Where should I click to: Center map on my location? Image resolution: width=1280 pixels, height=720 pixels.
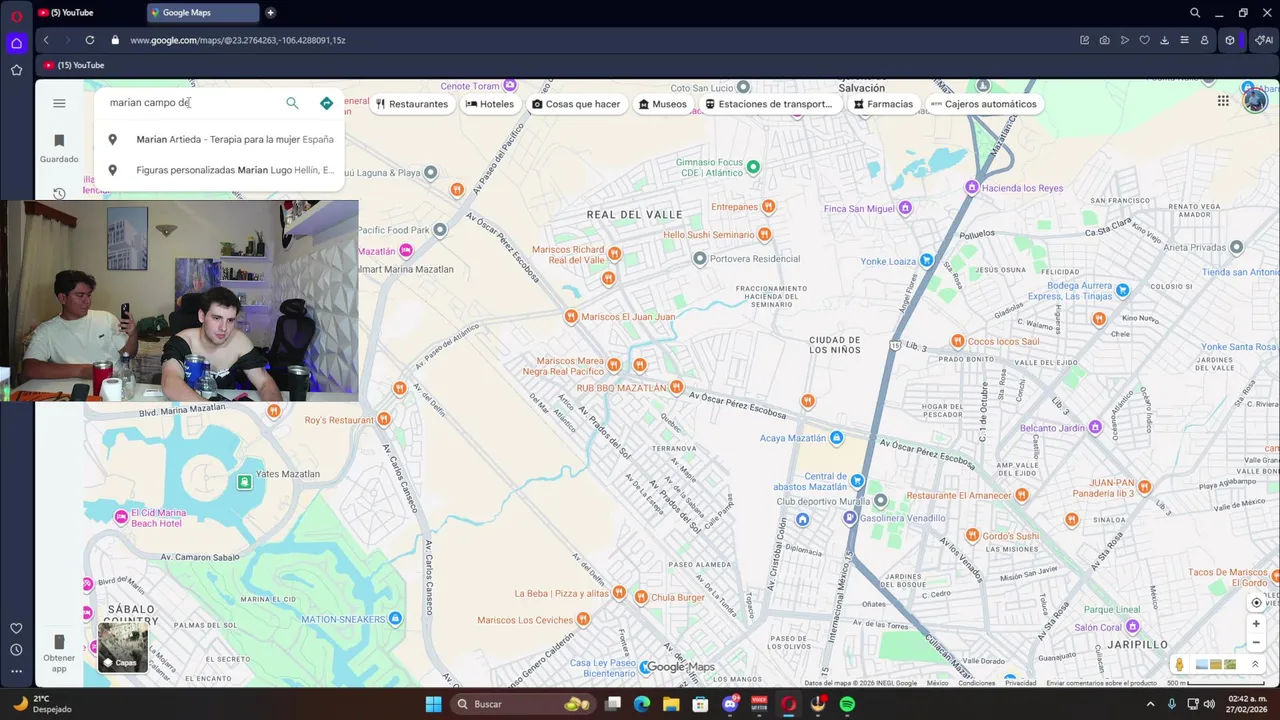pos(1257,603)
